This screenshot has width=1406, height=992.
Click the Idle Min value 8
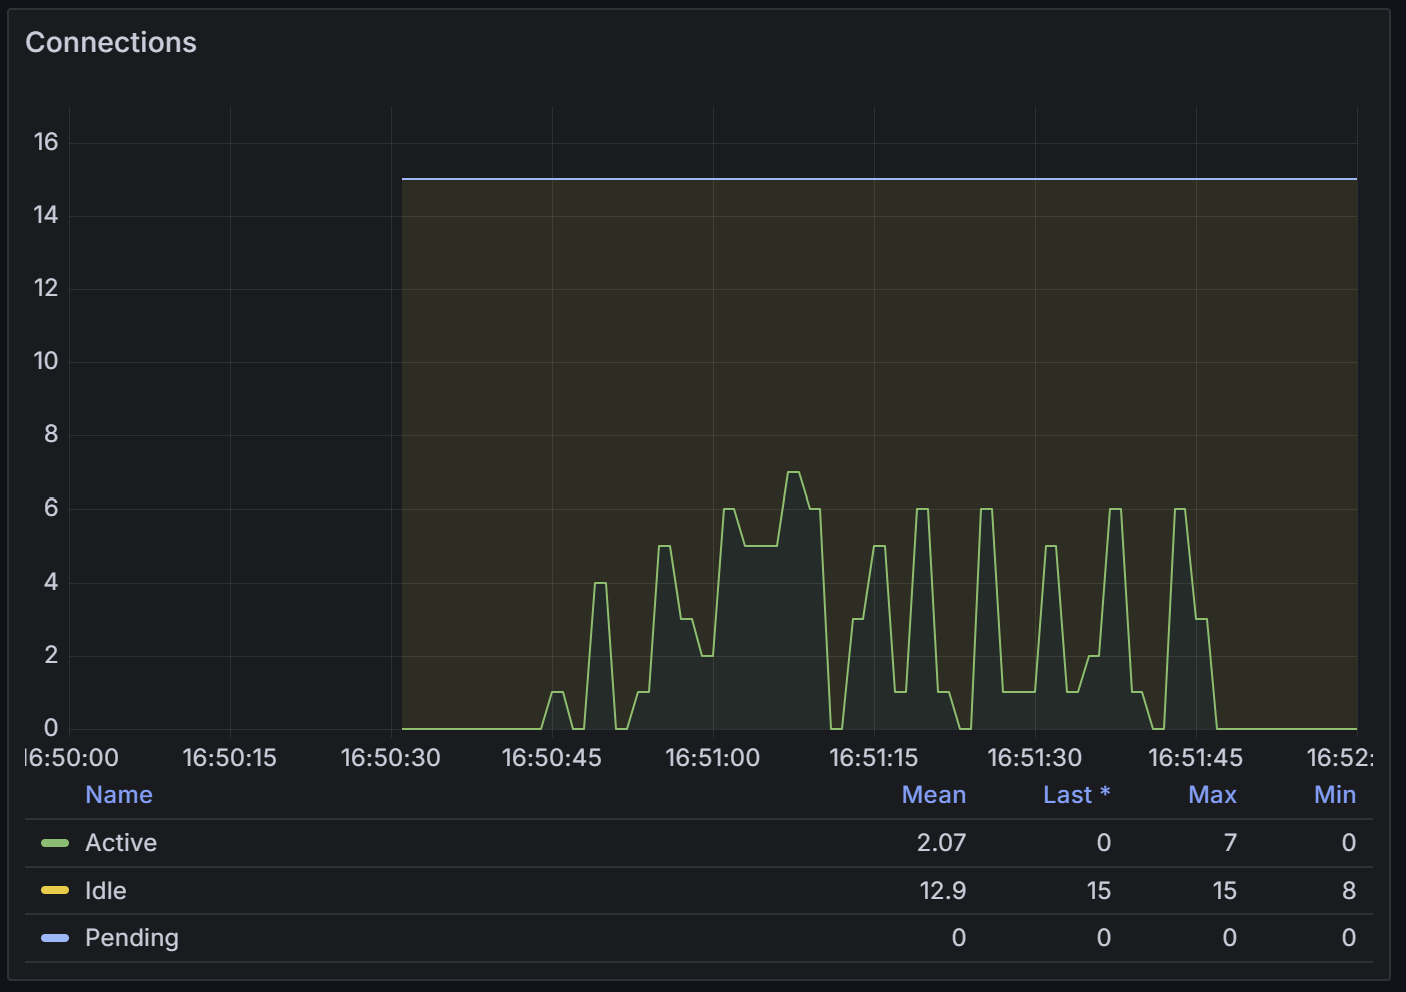point(1348,890)
